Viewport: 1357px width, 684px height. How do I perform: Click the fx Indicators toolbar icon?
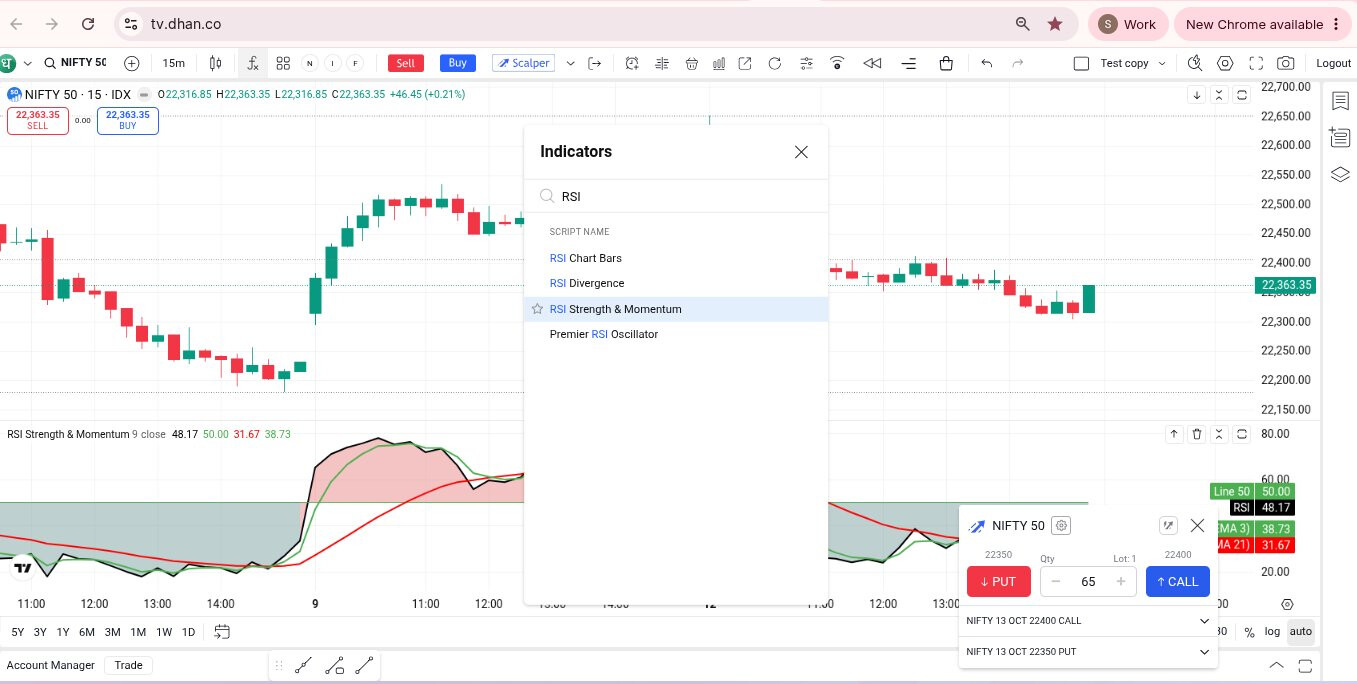(253, 63)
